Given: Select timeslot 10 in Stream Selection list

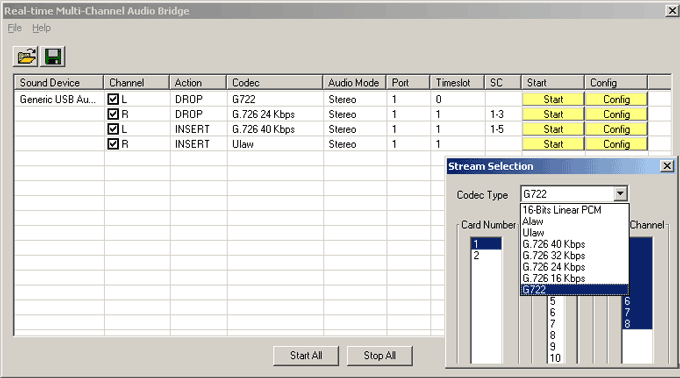Looking at the screenshot, I should [556, 358].
